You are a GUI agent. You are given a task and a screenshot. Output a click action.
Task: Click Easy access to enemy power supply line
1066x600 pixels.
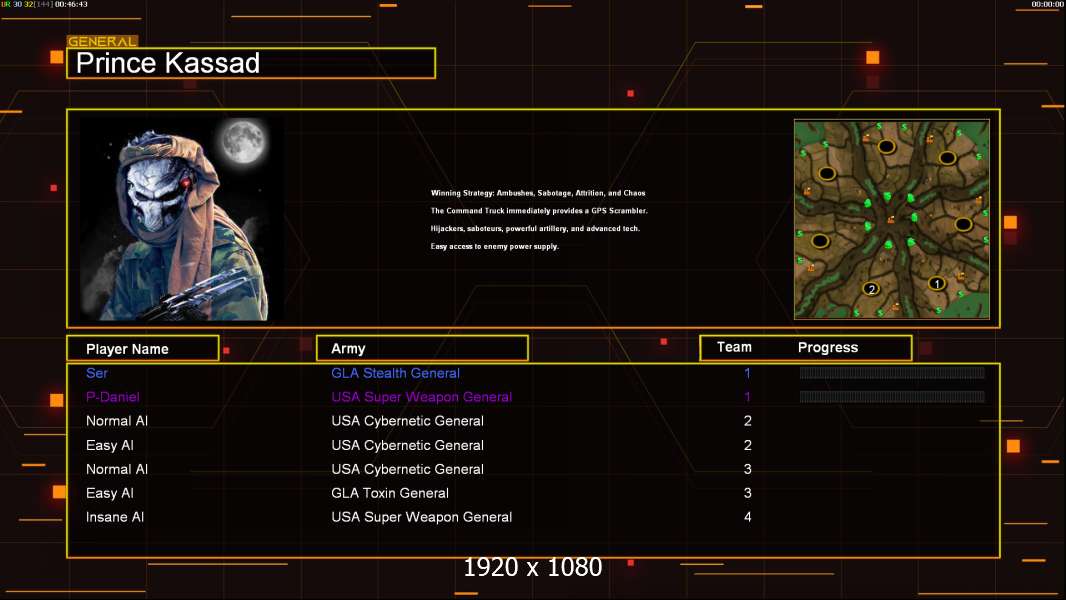point(494,246)
